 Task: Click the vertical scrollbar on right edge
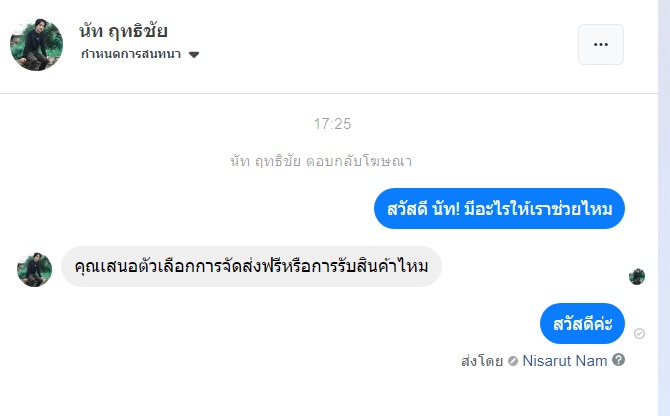tap(663, 200)
